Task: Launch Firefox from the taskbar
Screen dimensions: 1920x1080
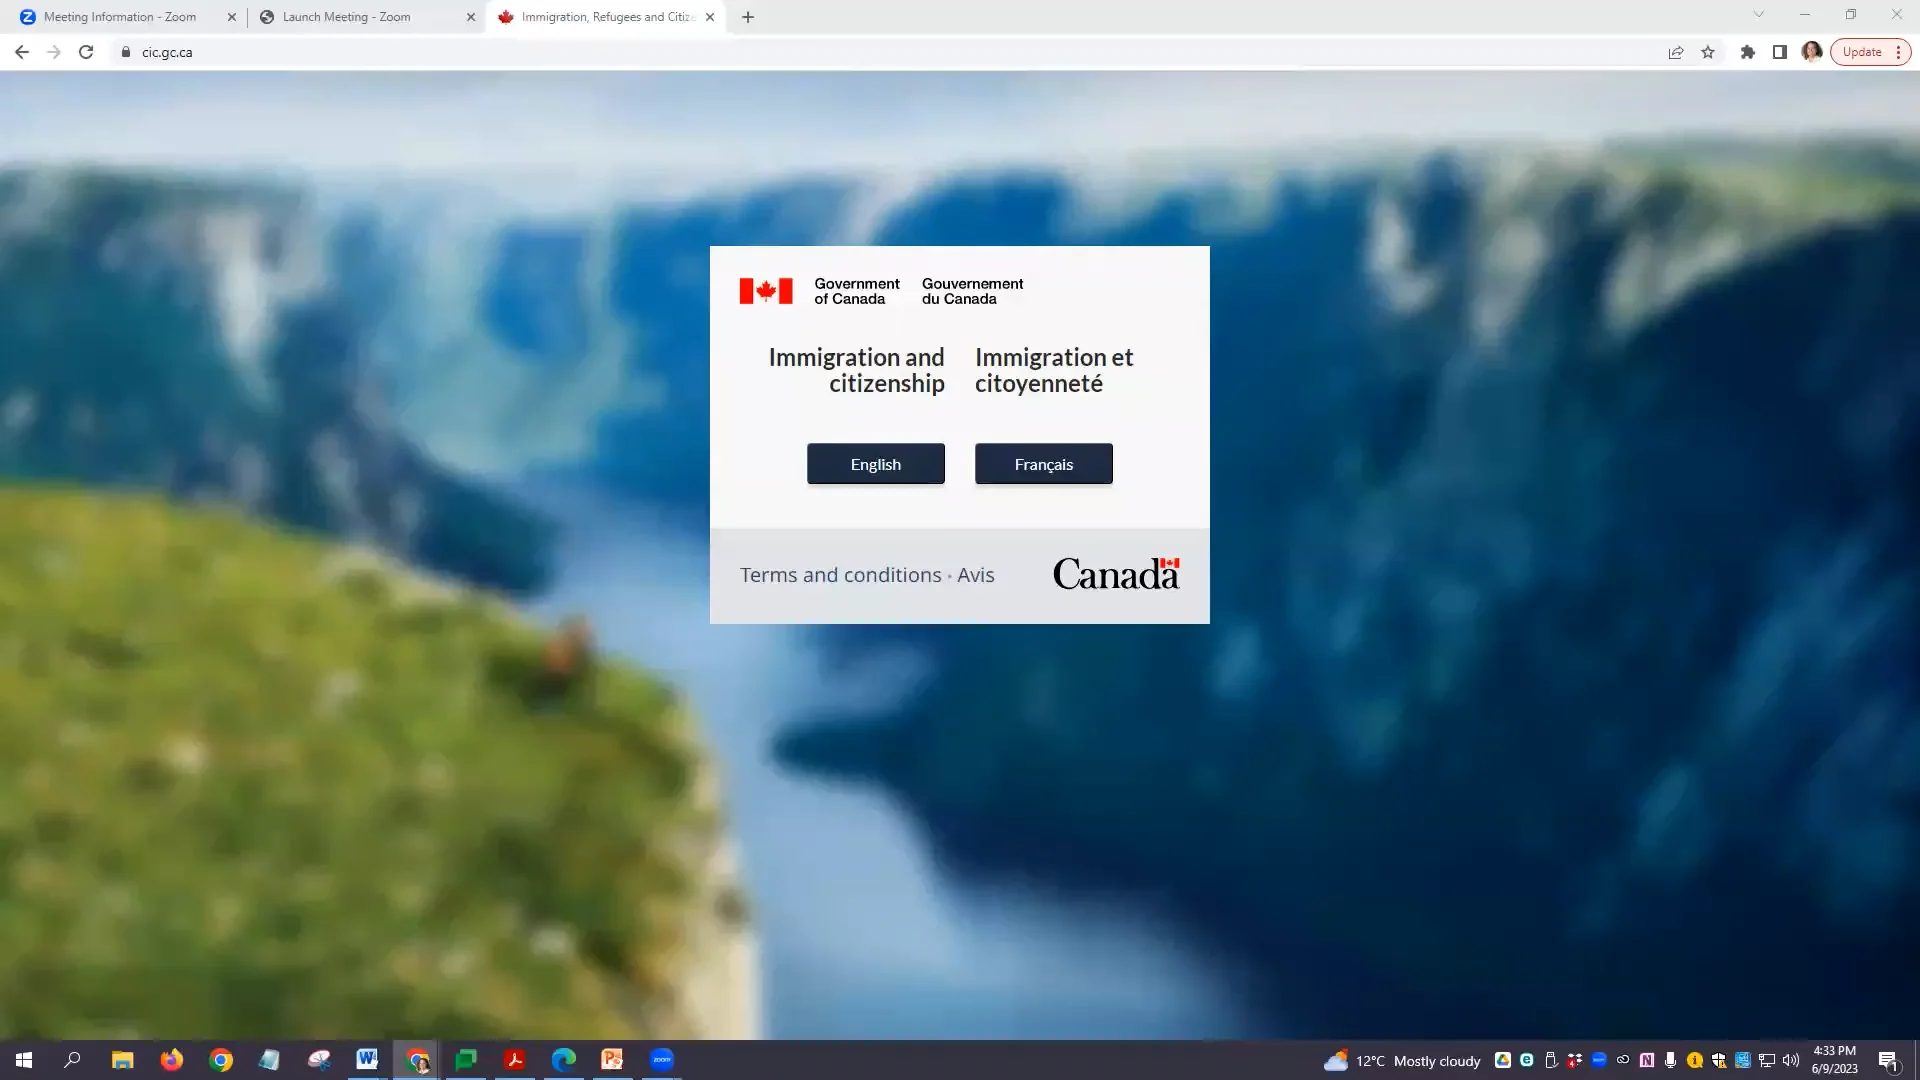Action: point(172,1060)
